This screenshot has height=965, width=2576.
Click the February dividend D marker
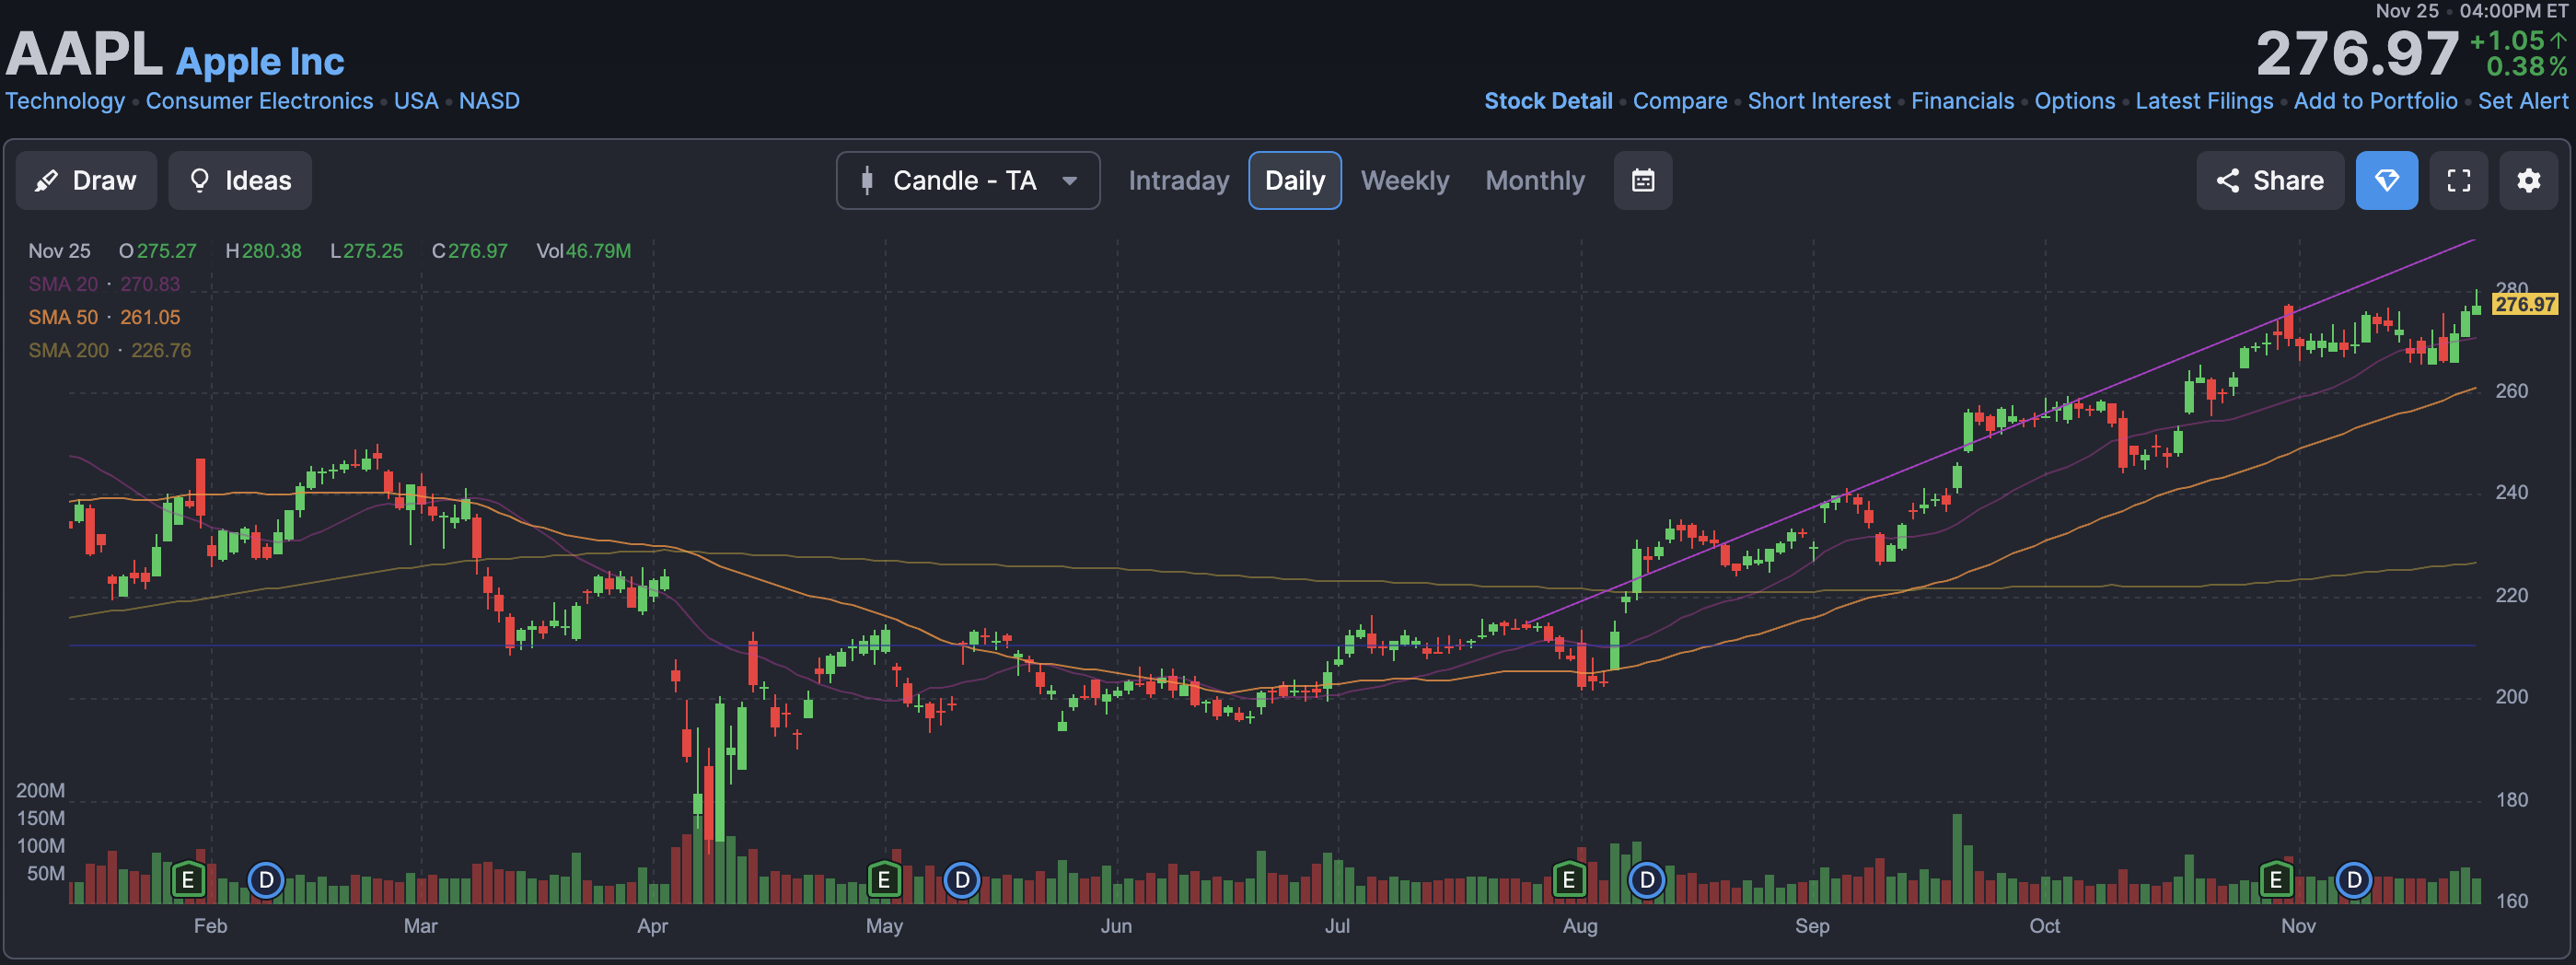click(x=266, y=880)
